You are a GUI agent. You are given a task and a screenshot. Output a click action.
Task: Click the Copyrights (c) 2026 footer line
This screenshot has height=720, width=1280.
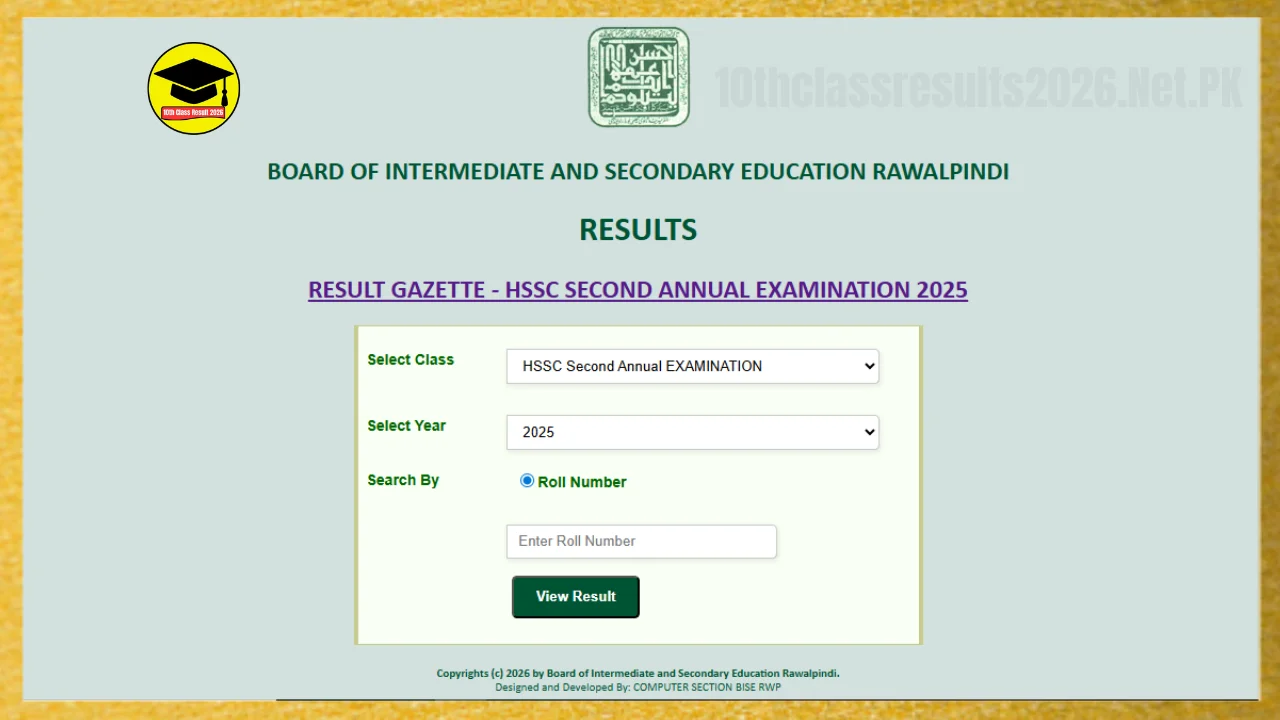tap(638, 674)
